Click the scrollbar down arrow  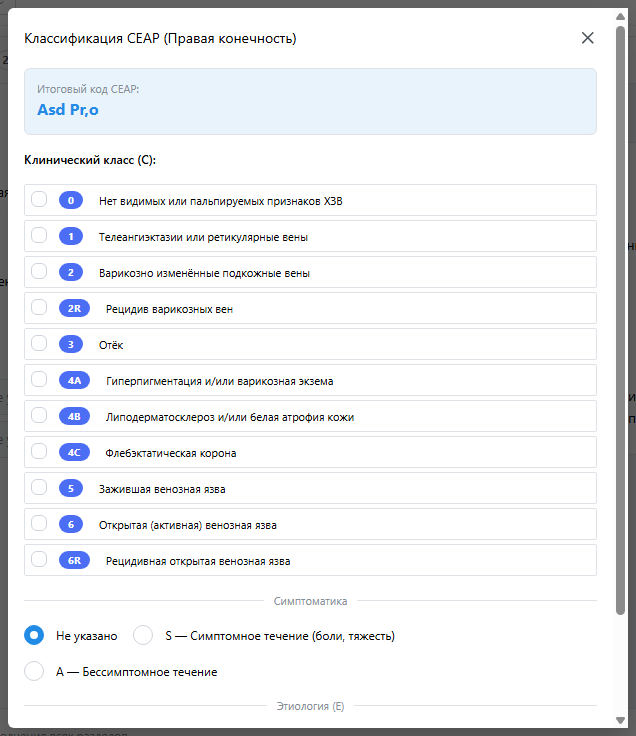pos(621,720)
